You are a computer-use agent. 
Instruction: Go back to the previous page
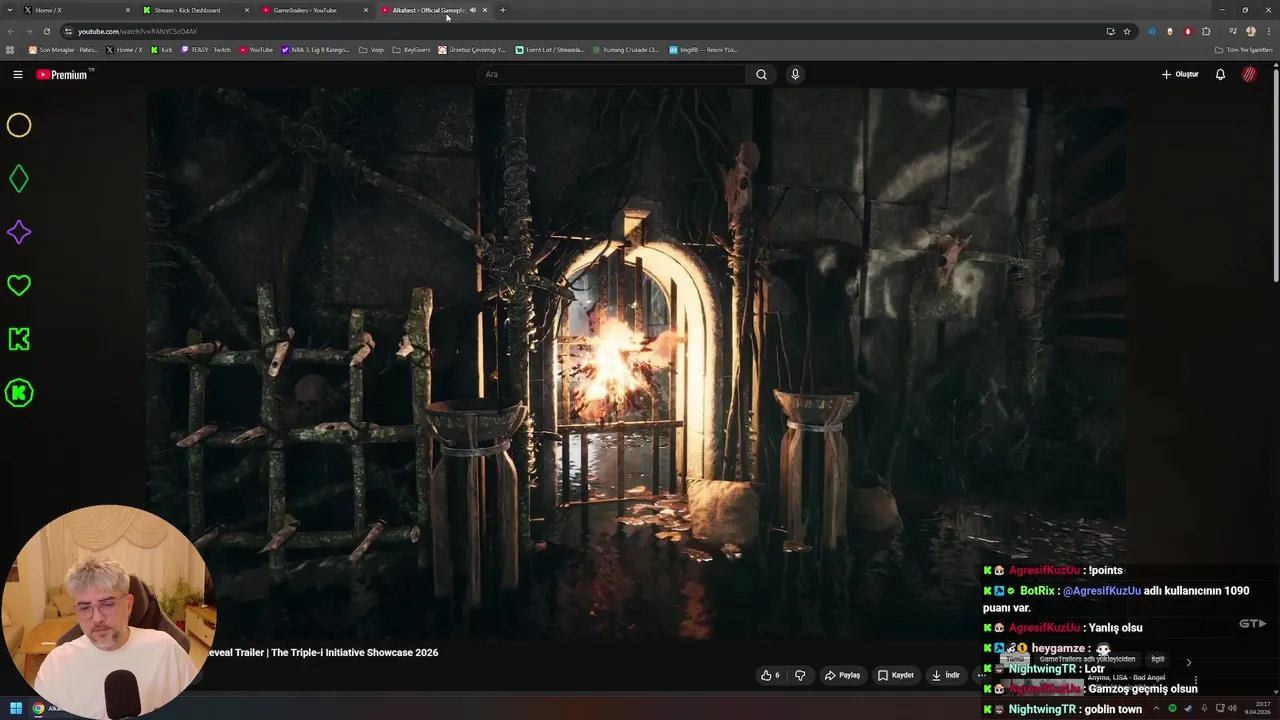click(x=10, y=31)
